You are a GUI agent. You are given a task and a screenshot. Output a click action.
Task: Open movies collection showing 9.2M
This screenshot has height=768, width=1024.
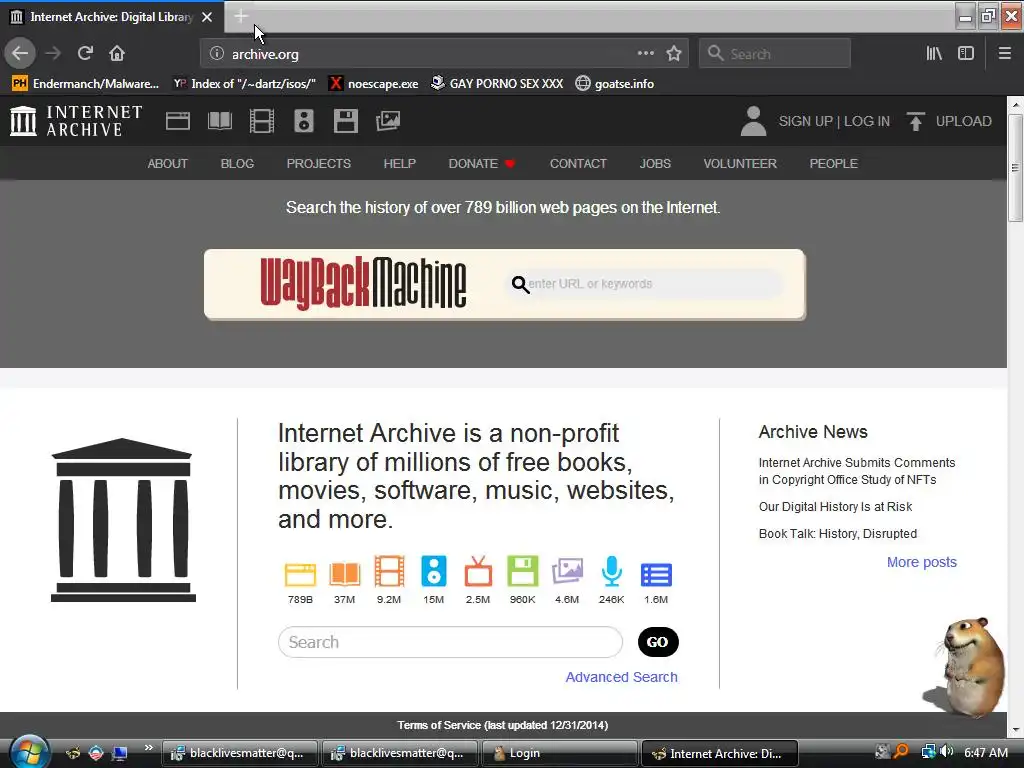[389, 580]
